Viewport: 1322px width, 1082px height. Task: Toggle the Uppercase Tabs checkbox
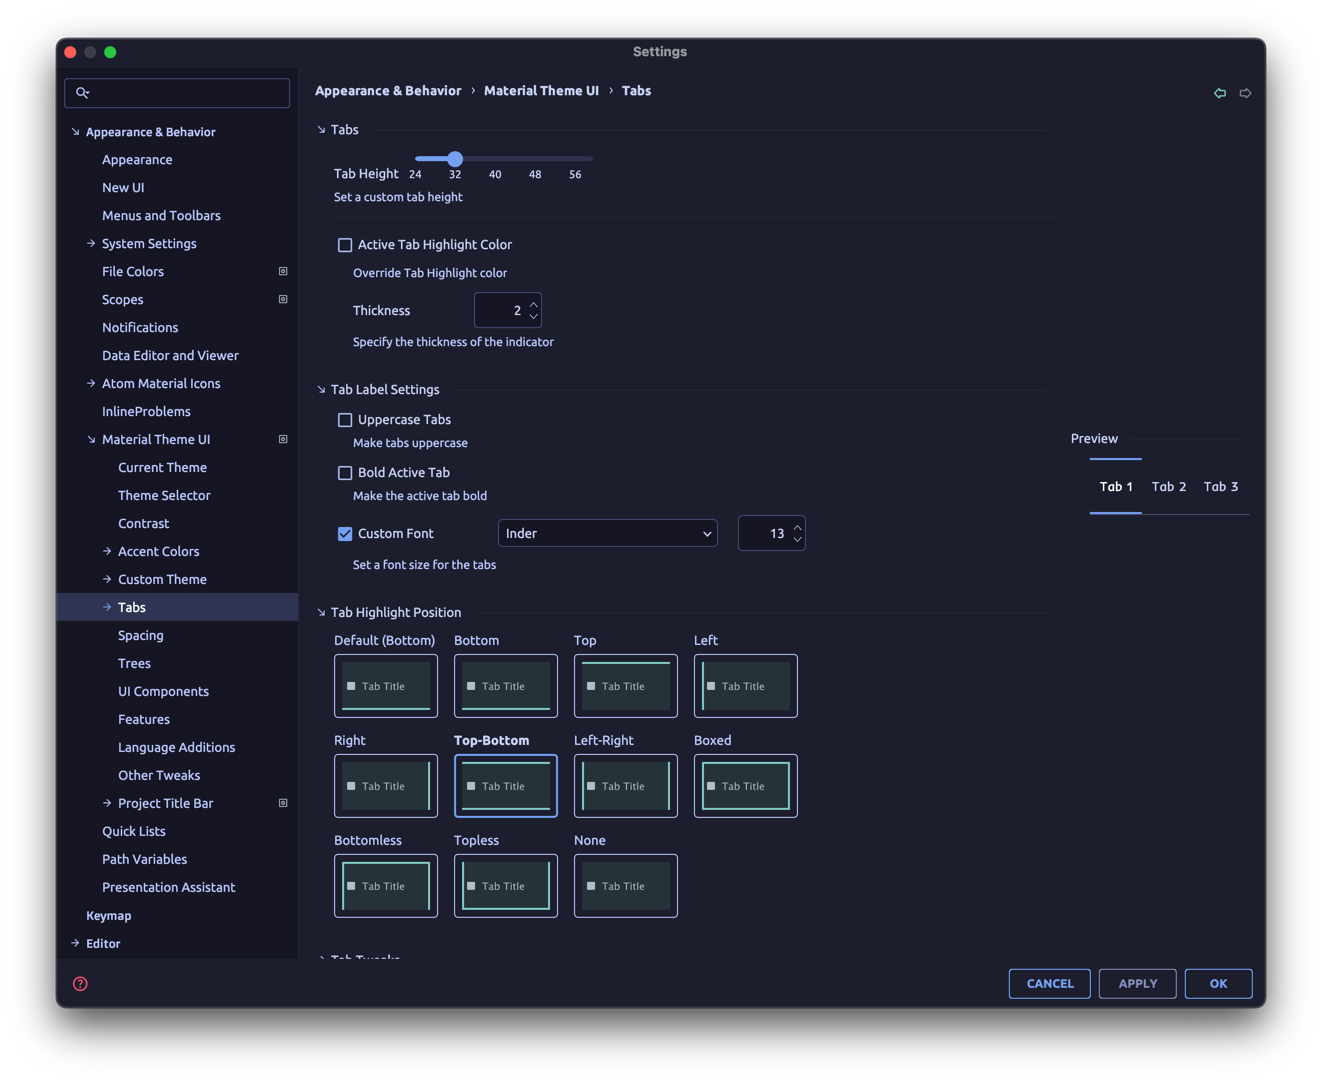(345, 419)
